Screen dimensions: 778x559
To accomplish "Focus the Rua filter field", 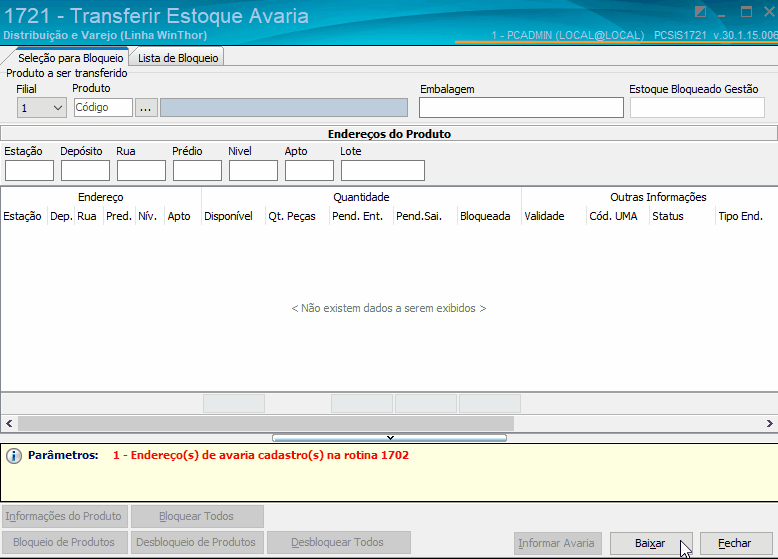I will [141, 170].
